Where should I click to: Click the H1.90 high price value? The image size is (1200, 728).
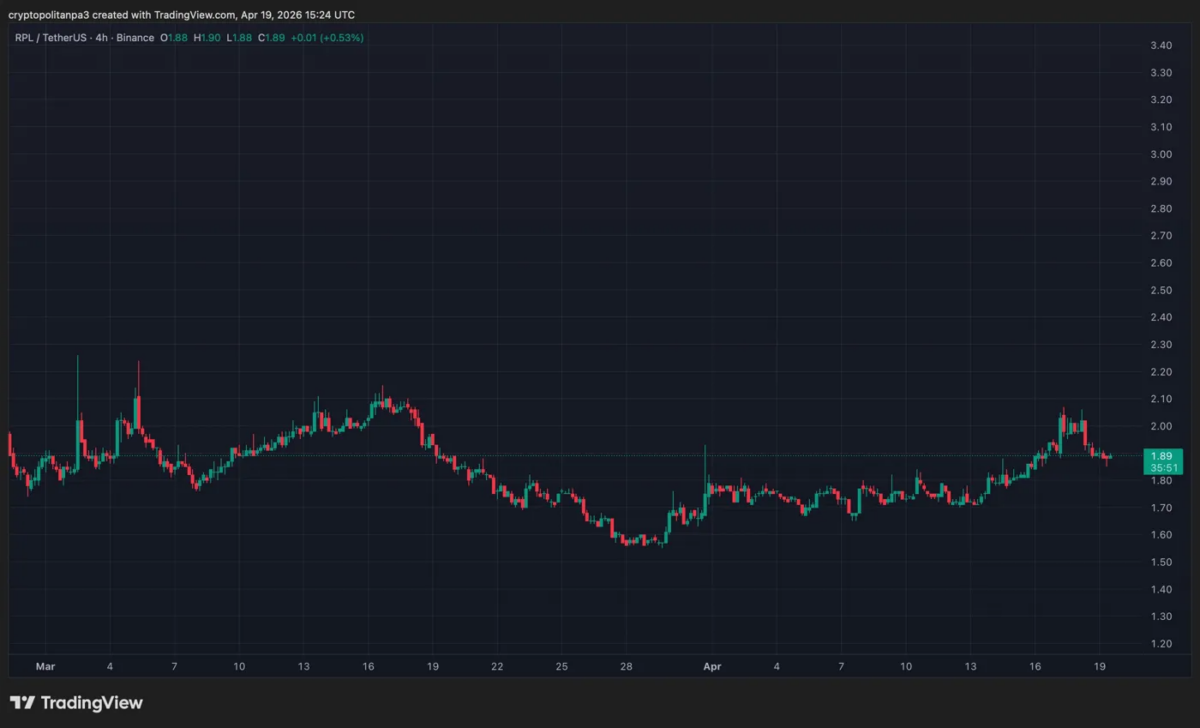(210, 38)
